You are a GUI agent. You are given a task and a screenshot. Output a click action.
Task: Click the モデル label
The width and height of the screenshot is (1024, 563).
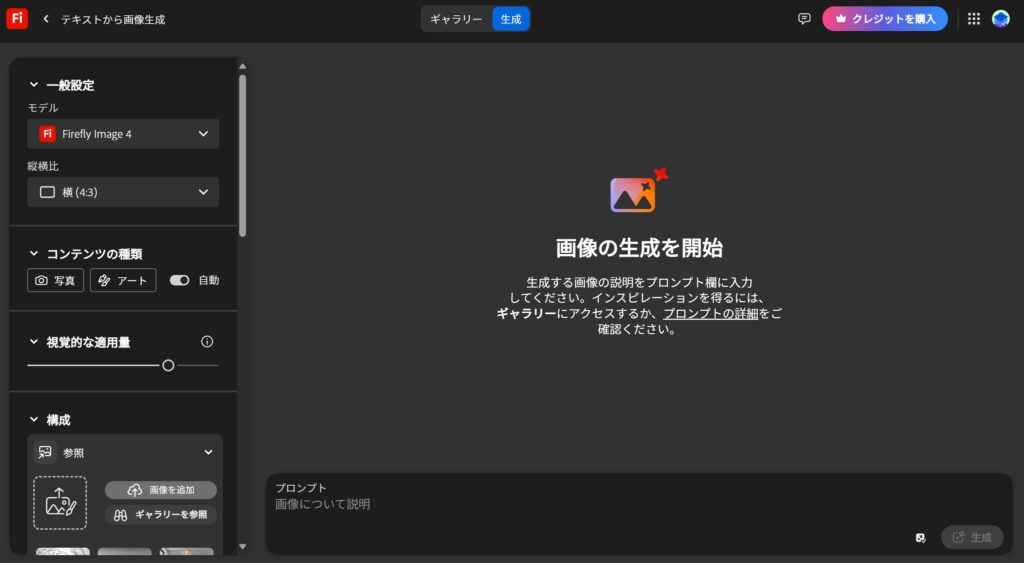pos(43,108)
